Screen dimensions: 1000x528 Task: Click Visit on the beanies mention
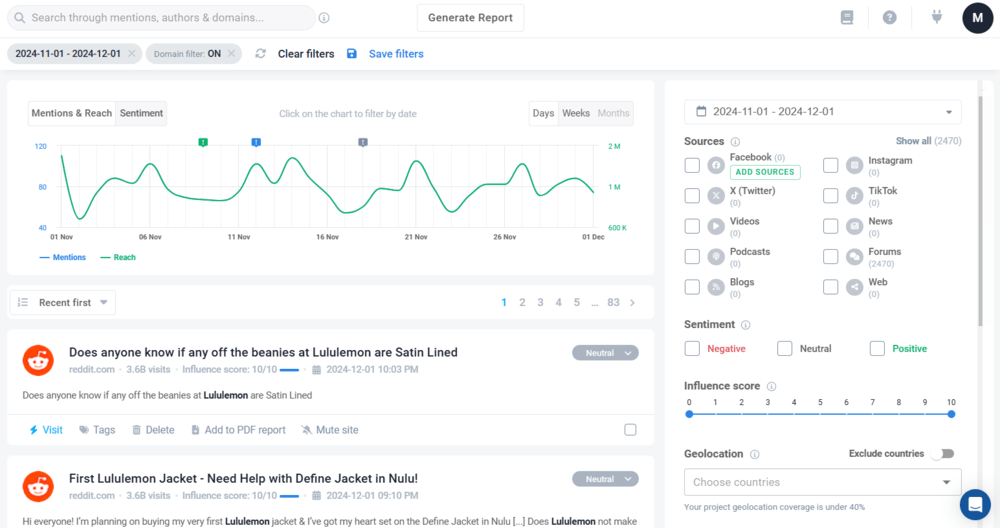[45, 430]
